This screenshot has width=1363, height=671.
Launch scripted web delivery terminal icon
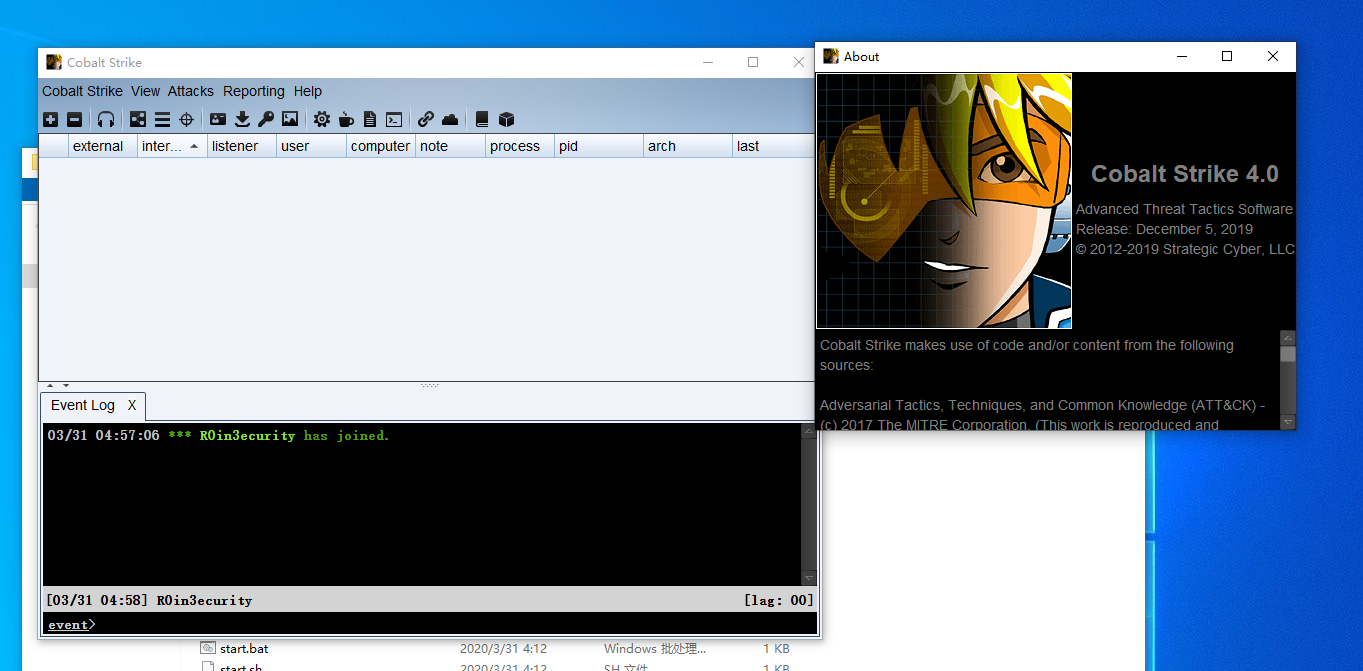coord(394,120)
